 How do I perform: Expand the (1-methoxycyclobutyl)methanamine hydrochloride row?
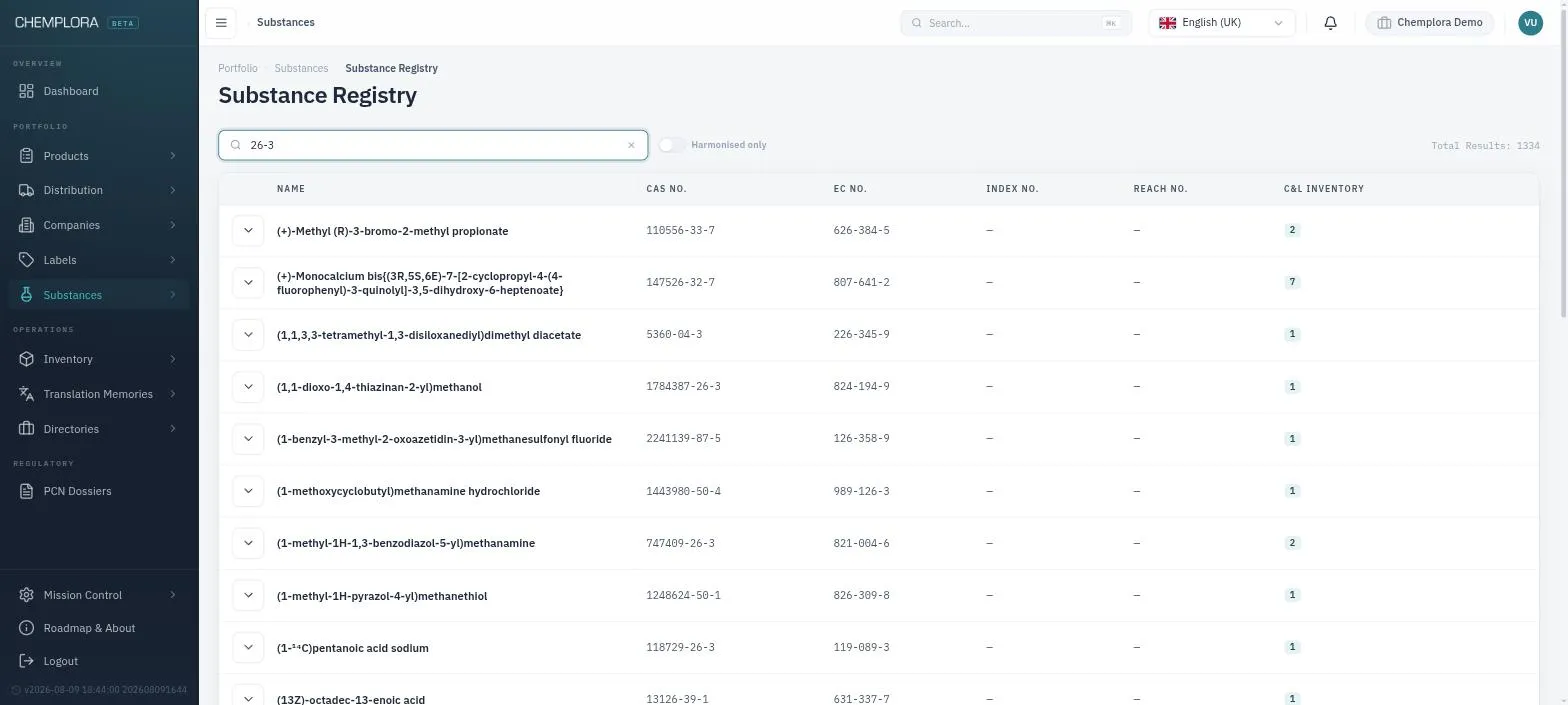pyautogui.click(x=248, y=490)
